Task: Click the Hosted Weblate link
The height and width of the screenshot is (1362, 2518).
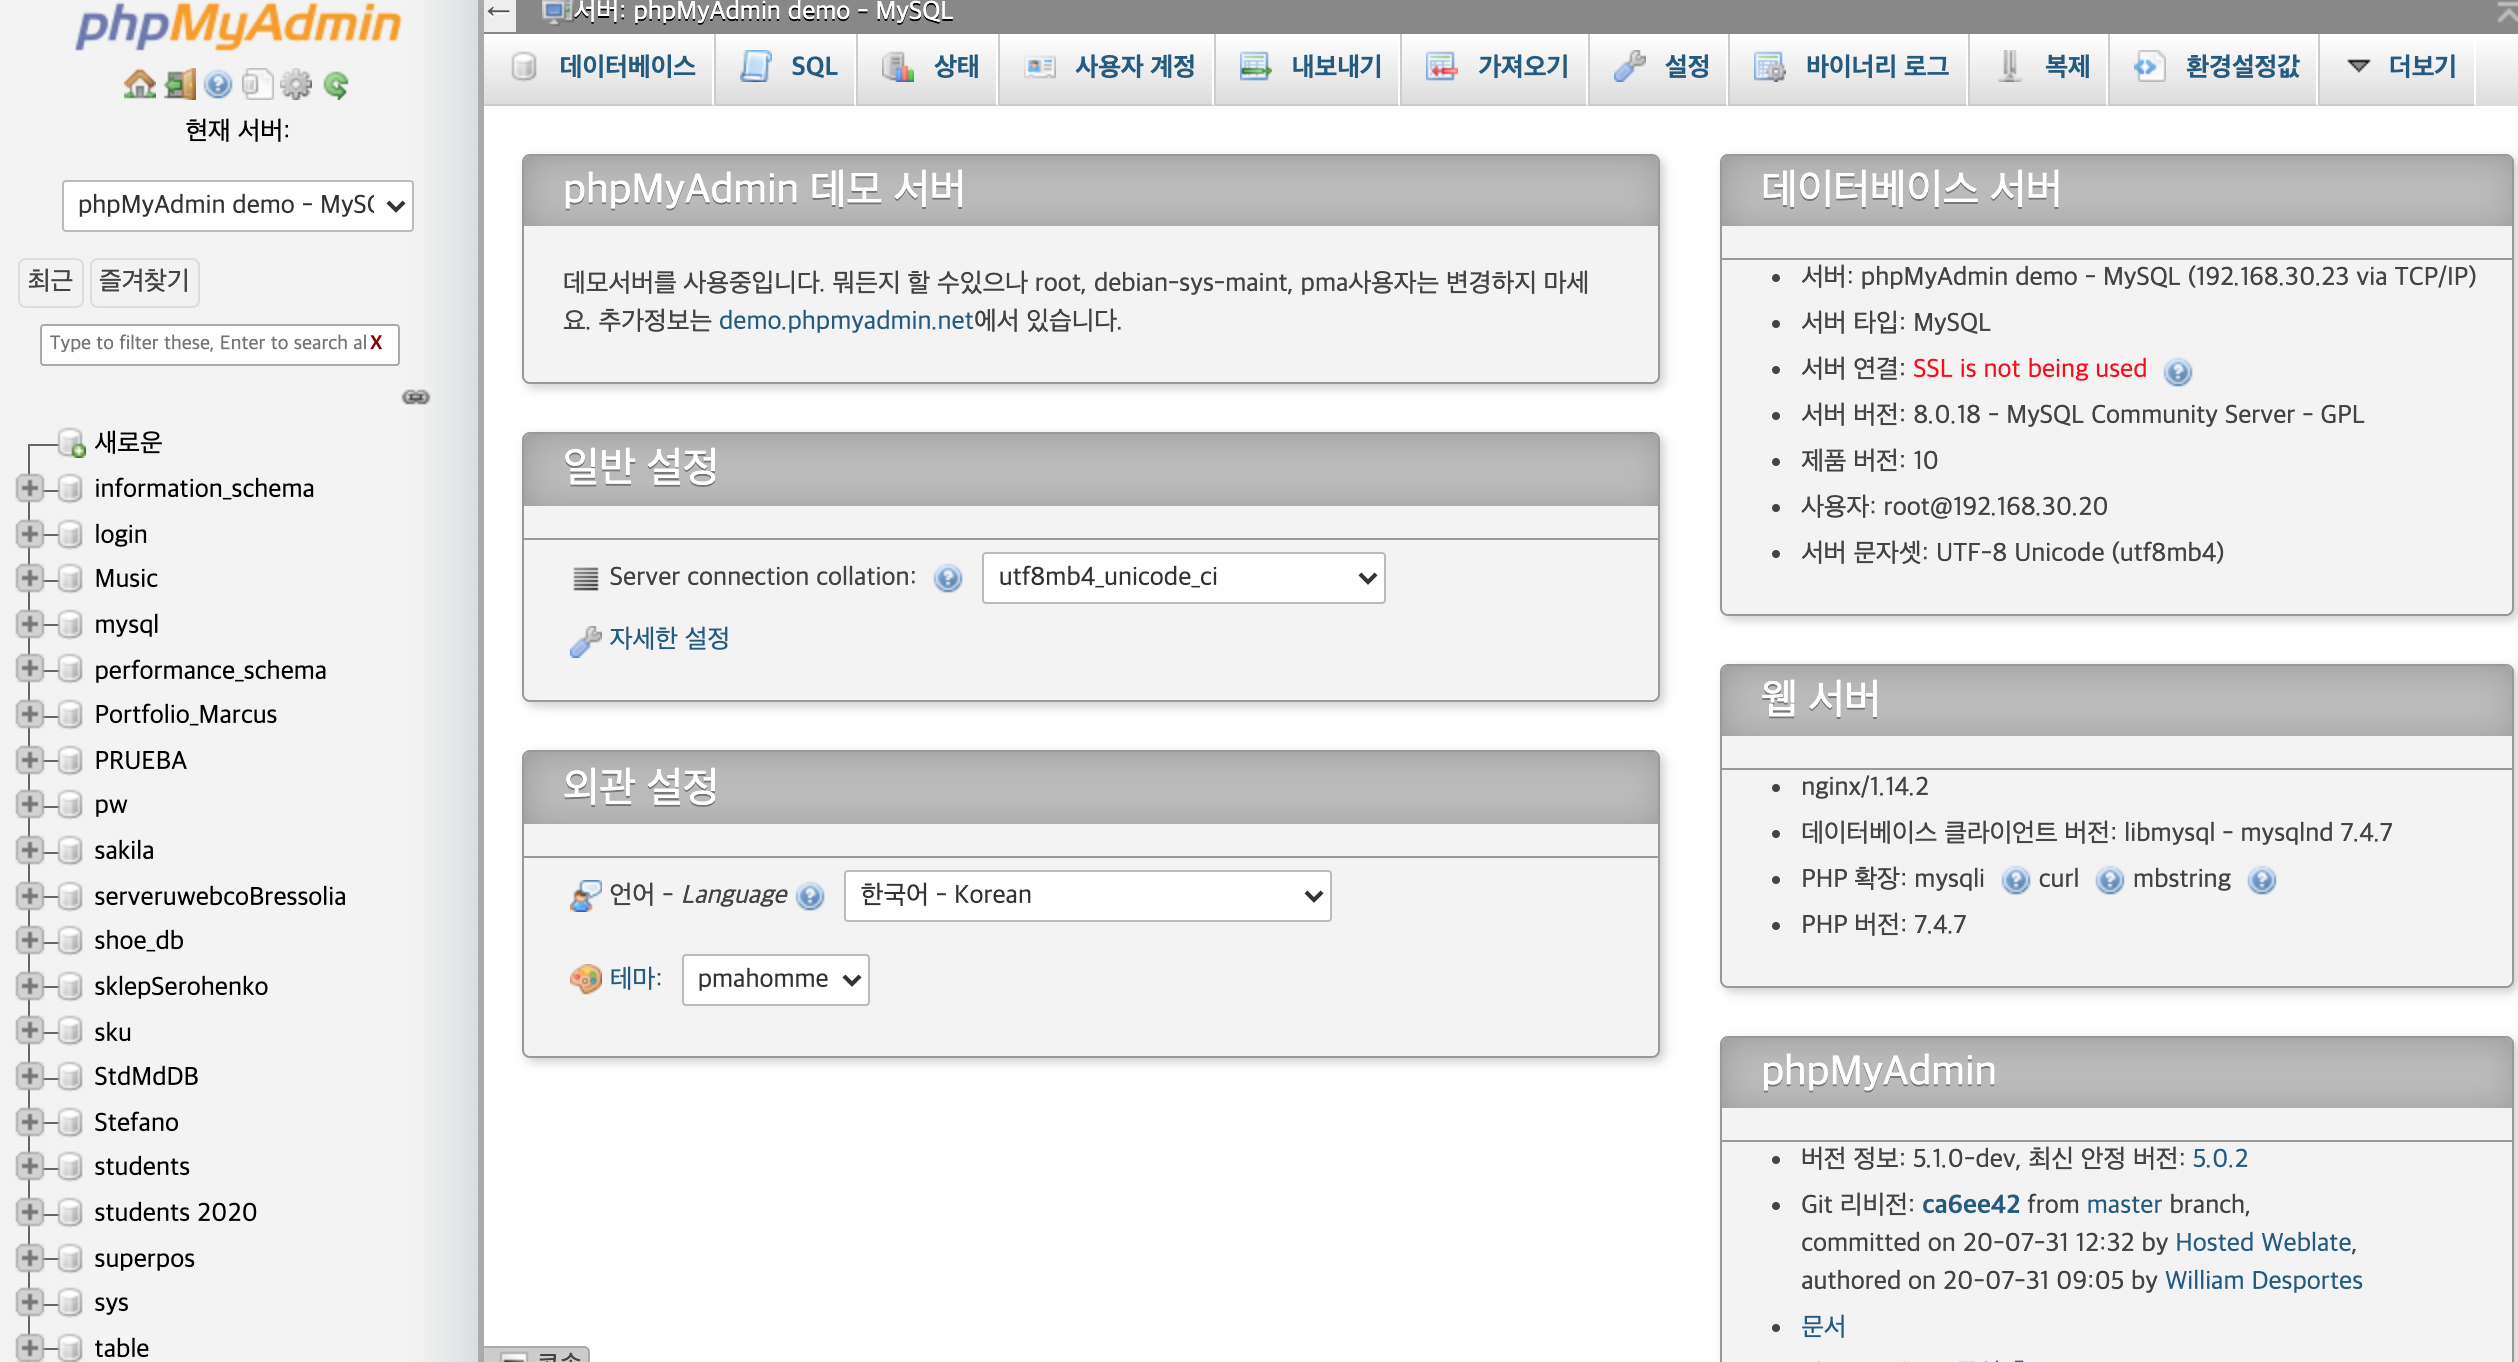Action: point(2264,1243)
